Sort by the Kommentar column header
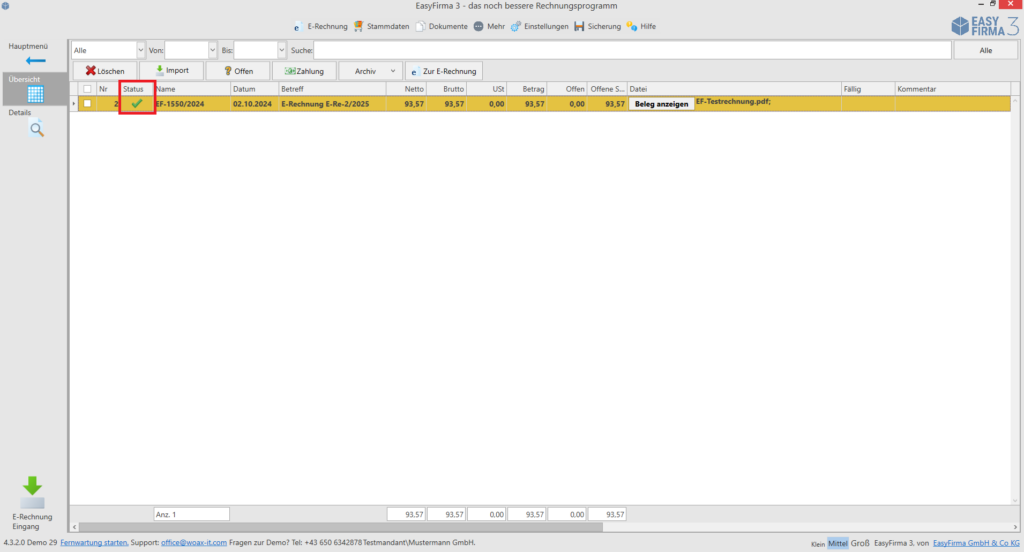 pyautogui.click(x=952, y=89)
